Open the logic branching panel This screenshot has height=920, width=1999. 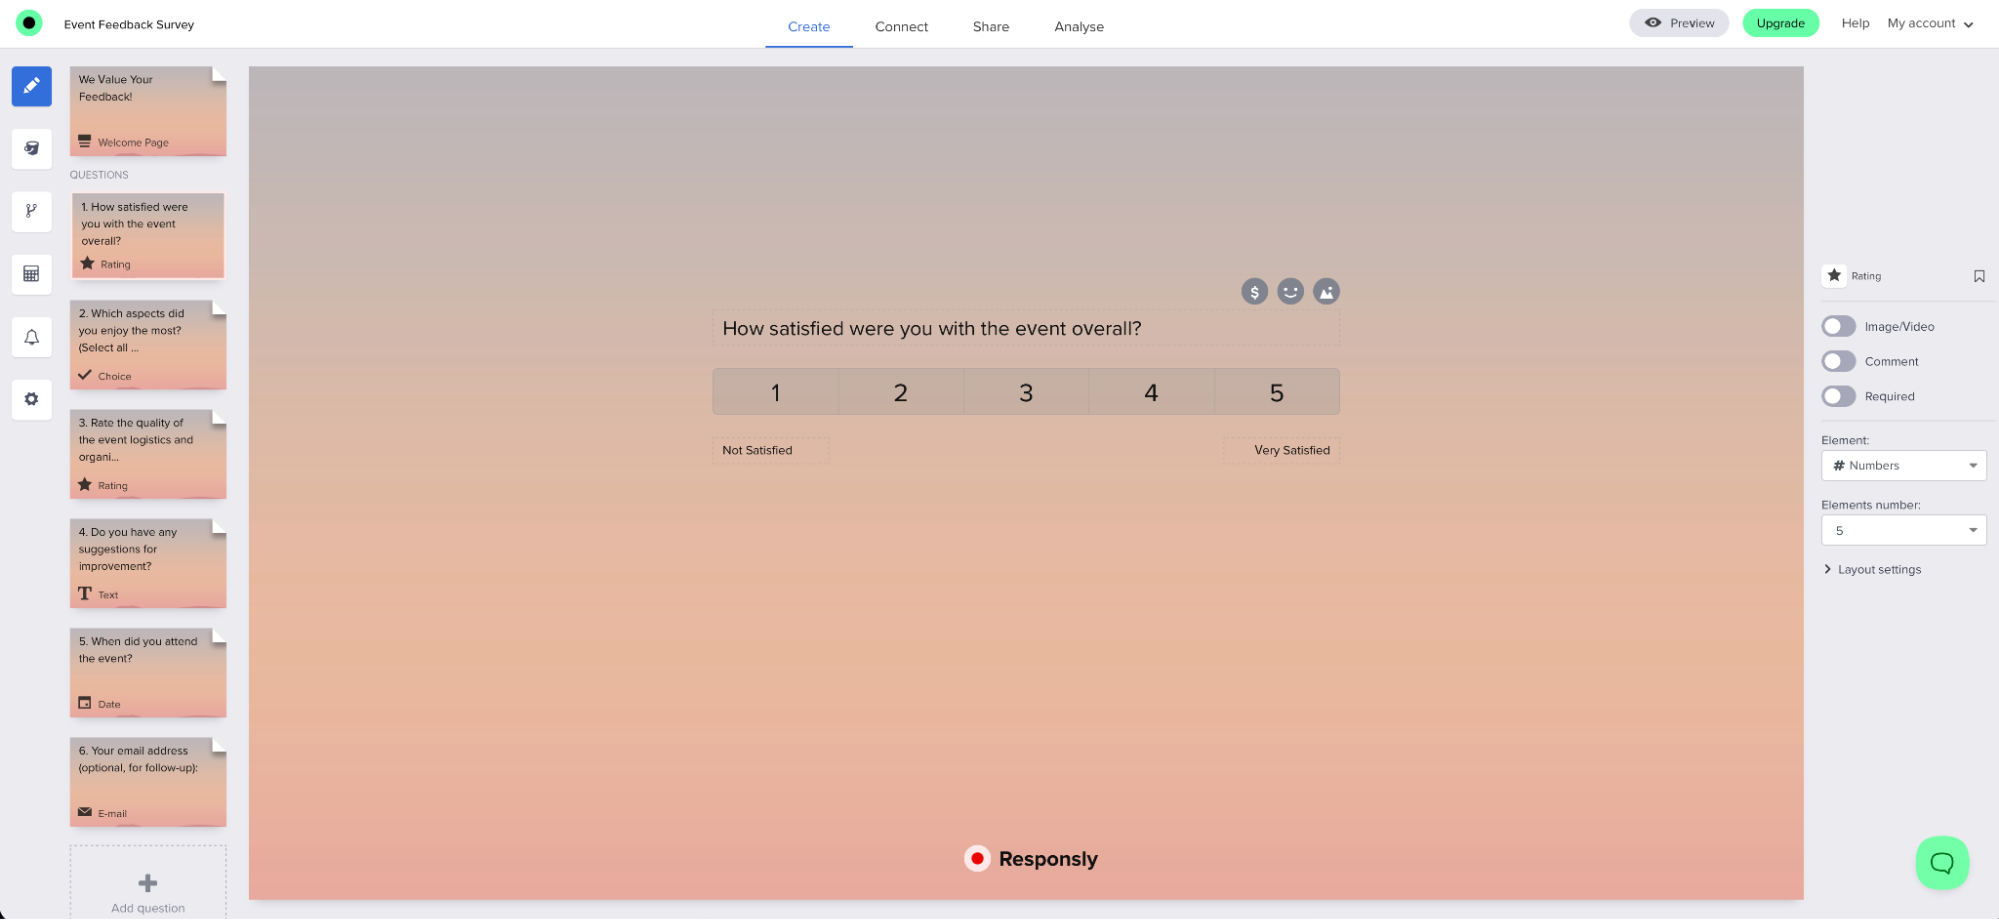[31, 211]
